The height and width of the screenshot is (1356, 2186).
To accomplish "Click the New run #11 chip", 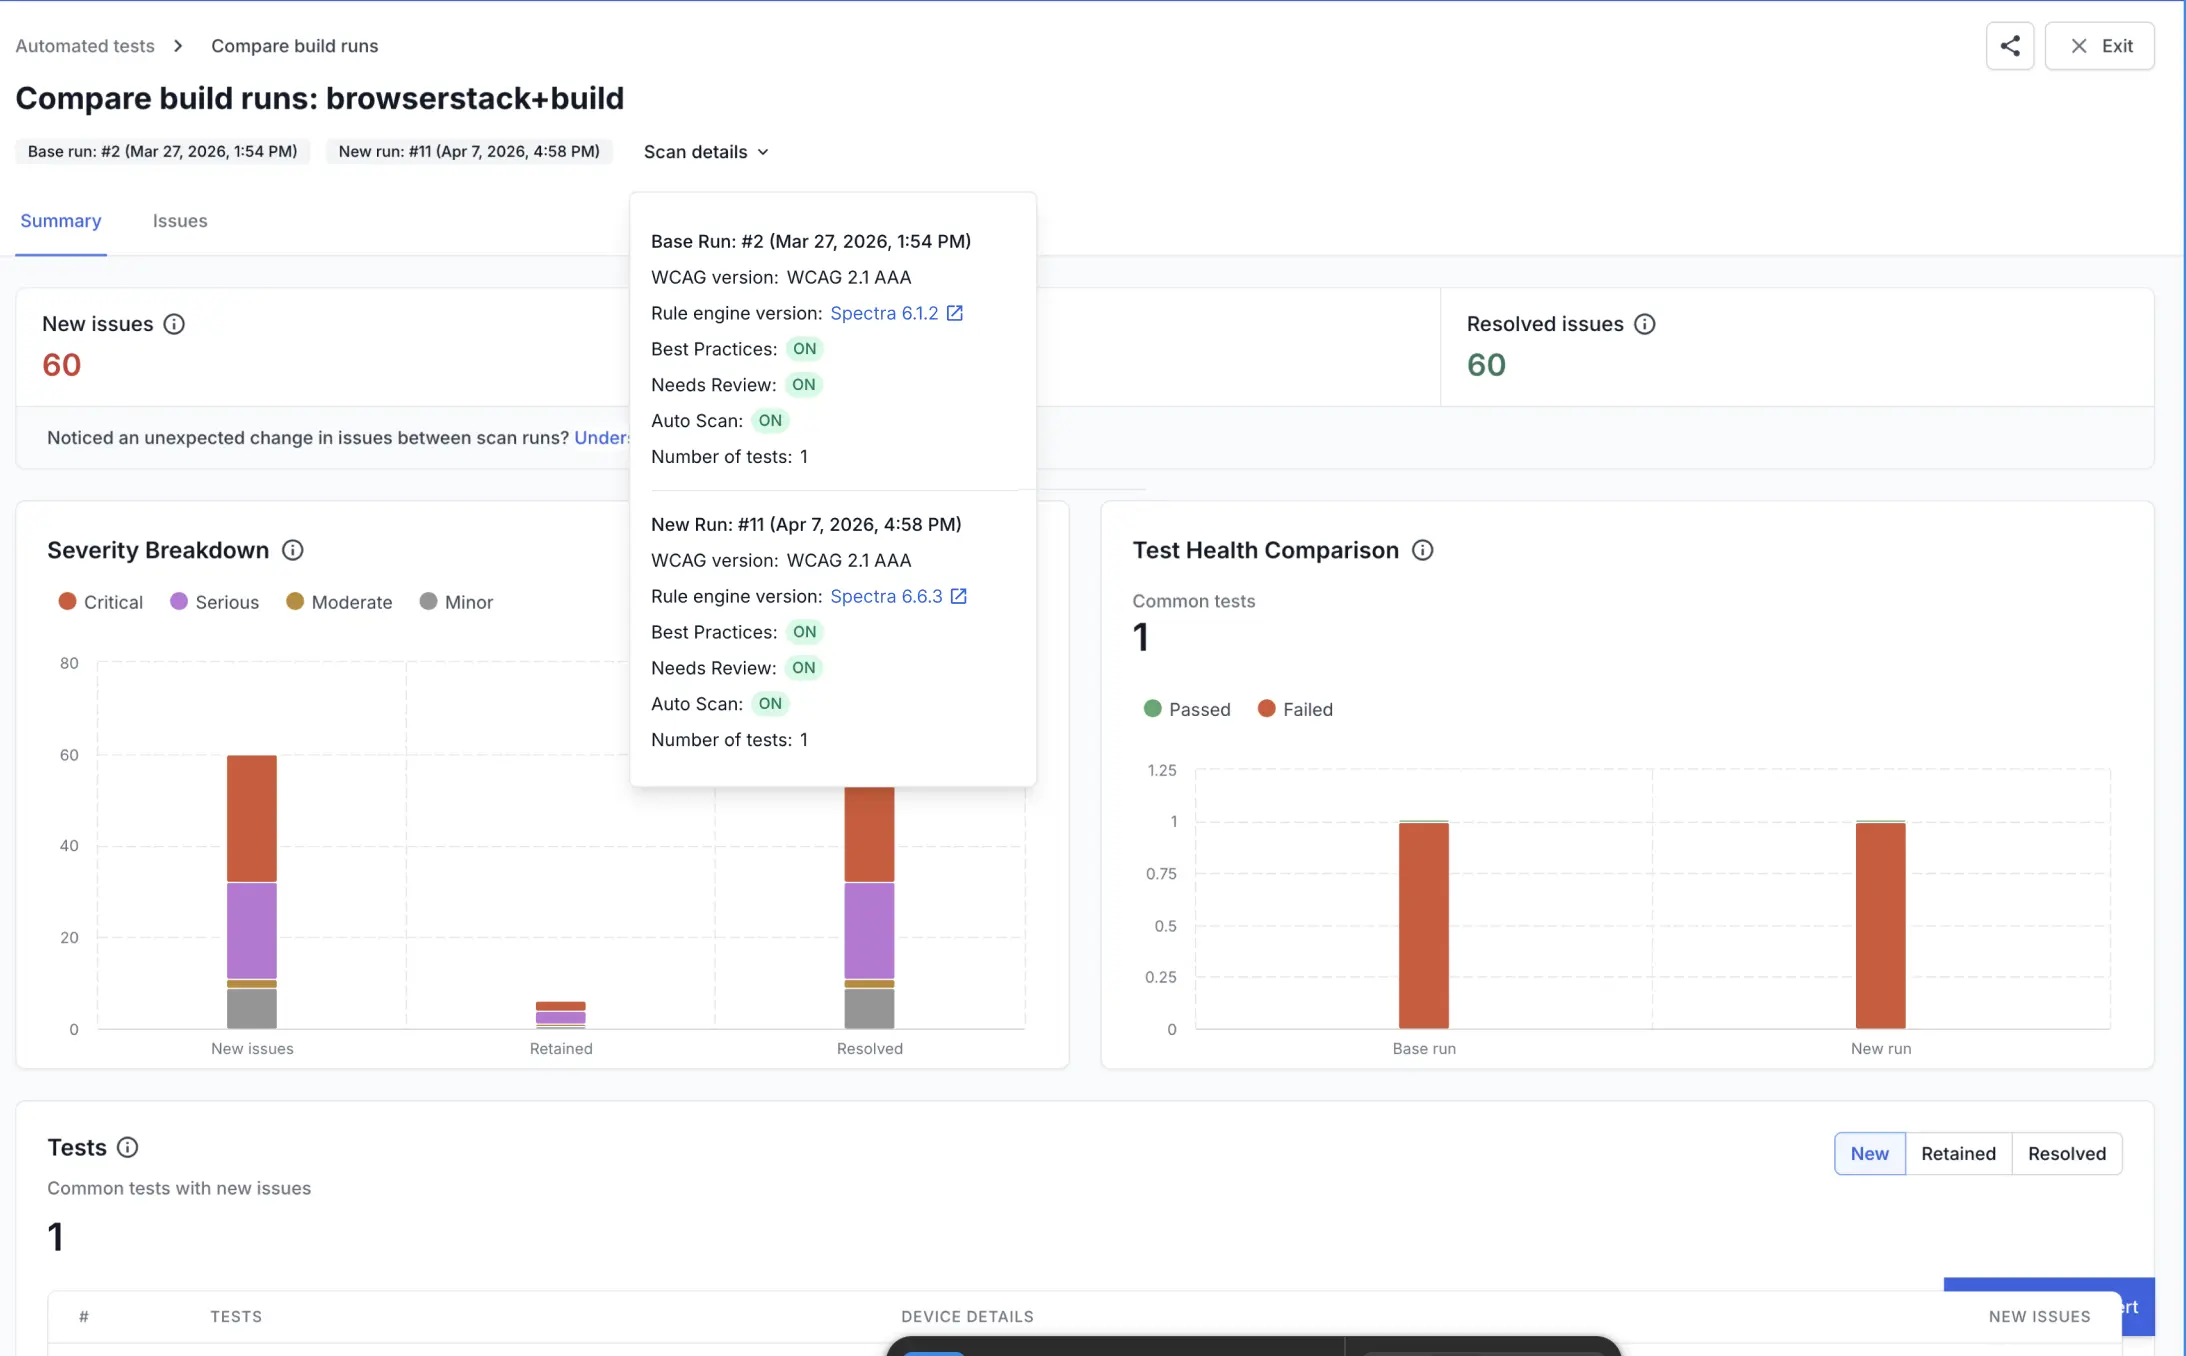I will 469,152.
